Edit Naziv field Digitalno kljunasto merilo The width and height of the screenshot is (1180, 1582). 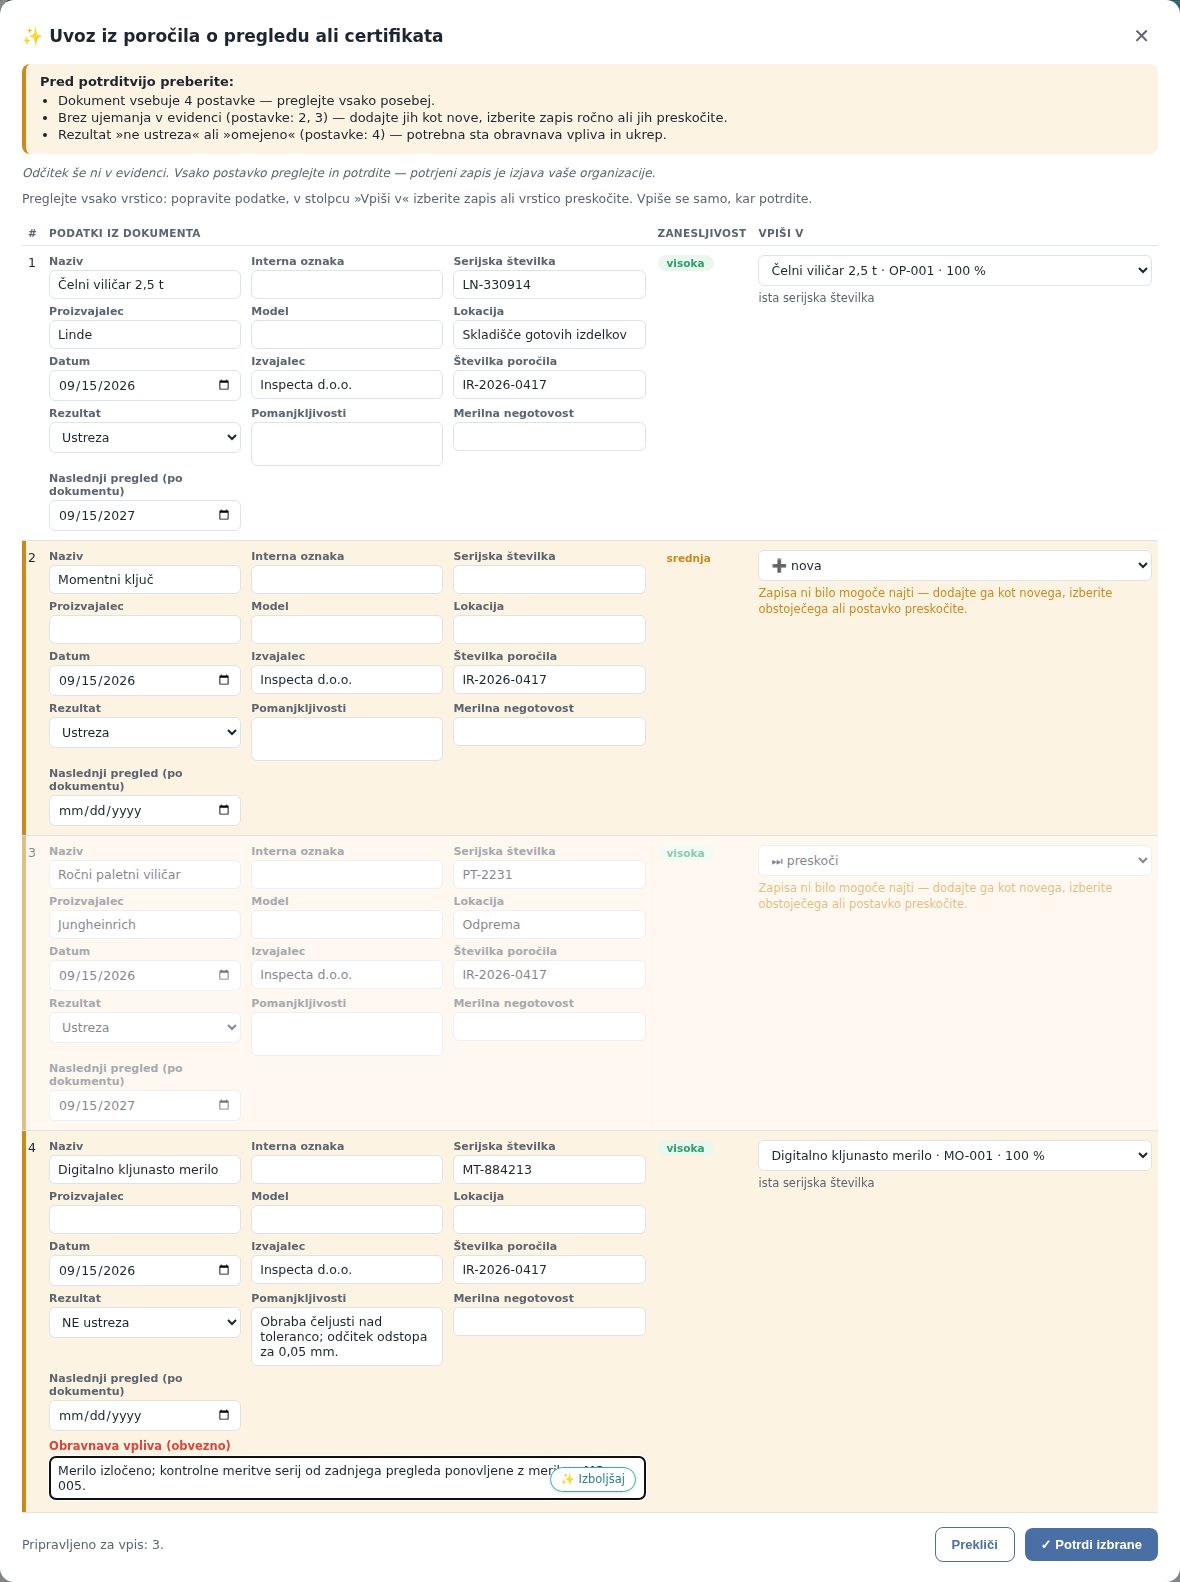pos(145,1169)
